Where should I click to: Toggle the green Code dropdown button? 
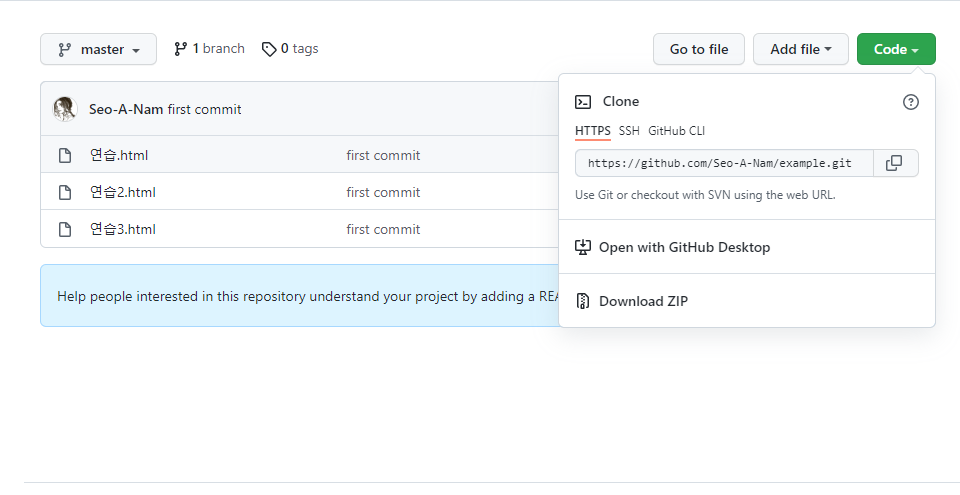click(x=896, y=49)
